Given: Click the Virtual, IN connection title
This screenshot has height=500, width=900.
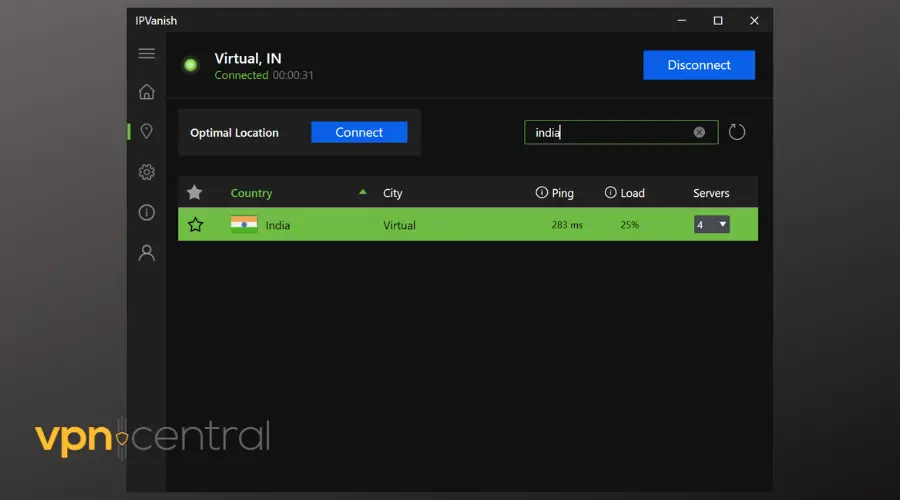Looking at the screenshot, I should tap(248, 59).
